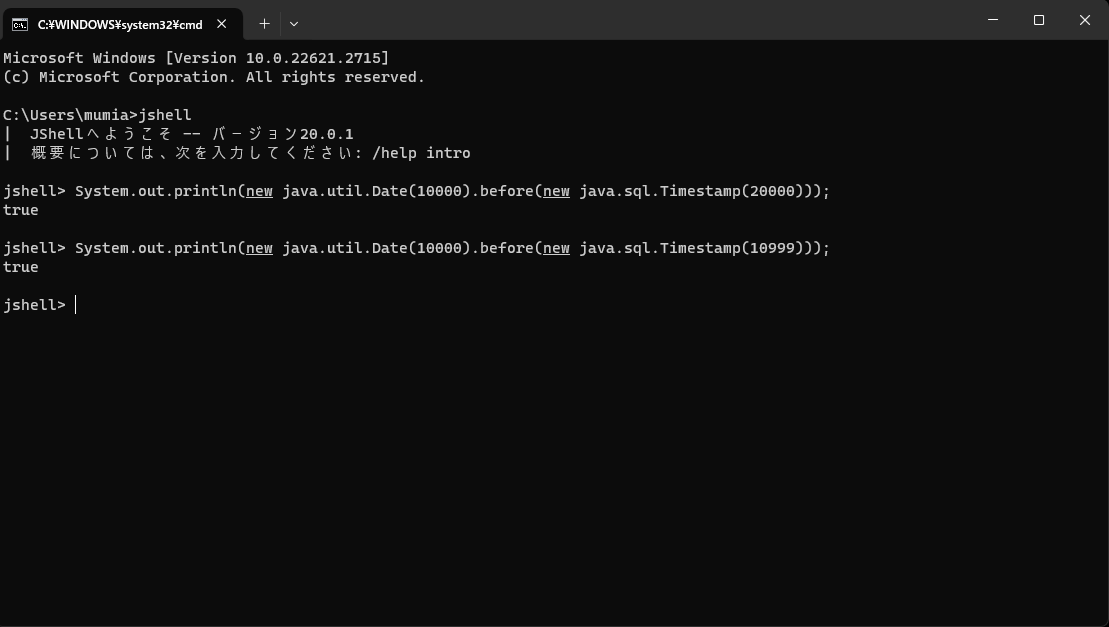This screenshot has height=627, width=1109.
Task: Expand the terminal tab dropdown arrow
Action: (x=293, y=23)
